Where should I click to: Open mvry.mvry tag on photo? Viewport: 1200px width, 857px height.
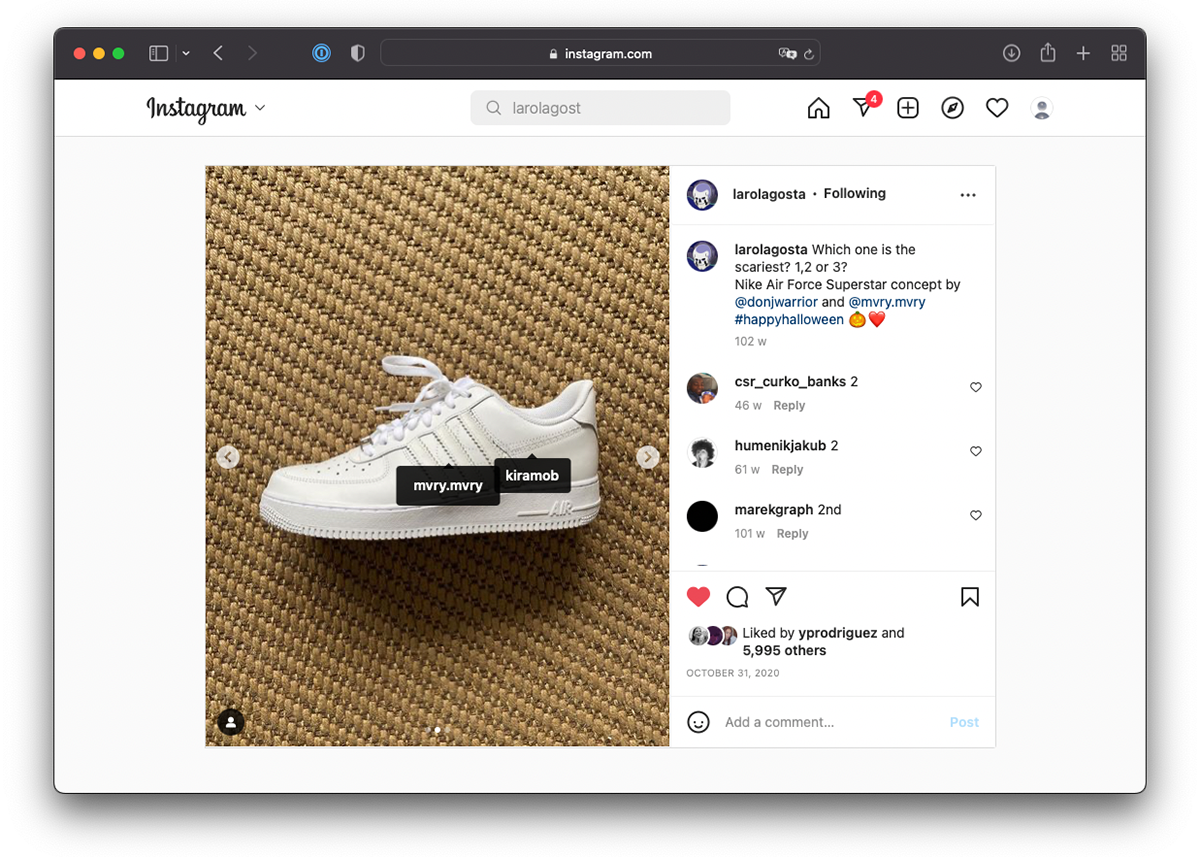448,485
